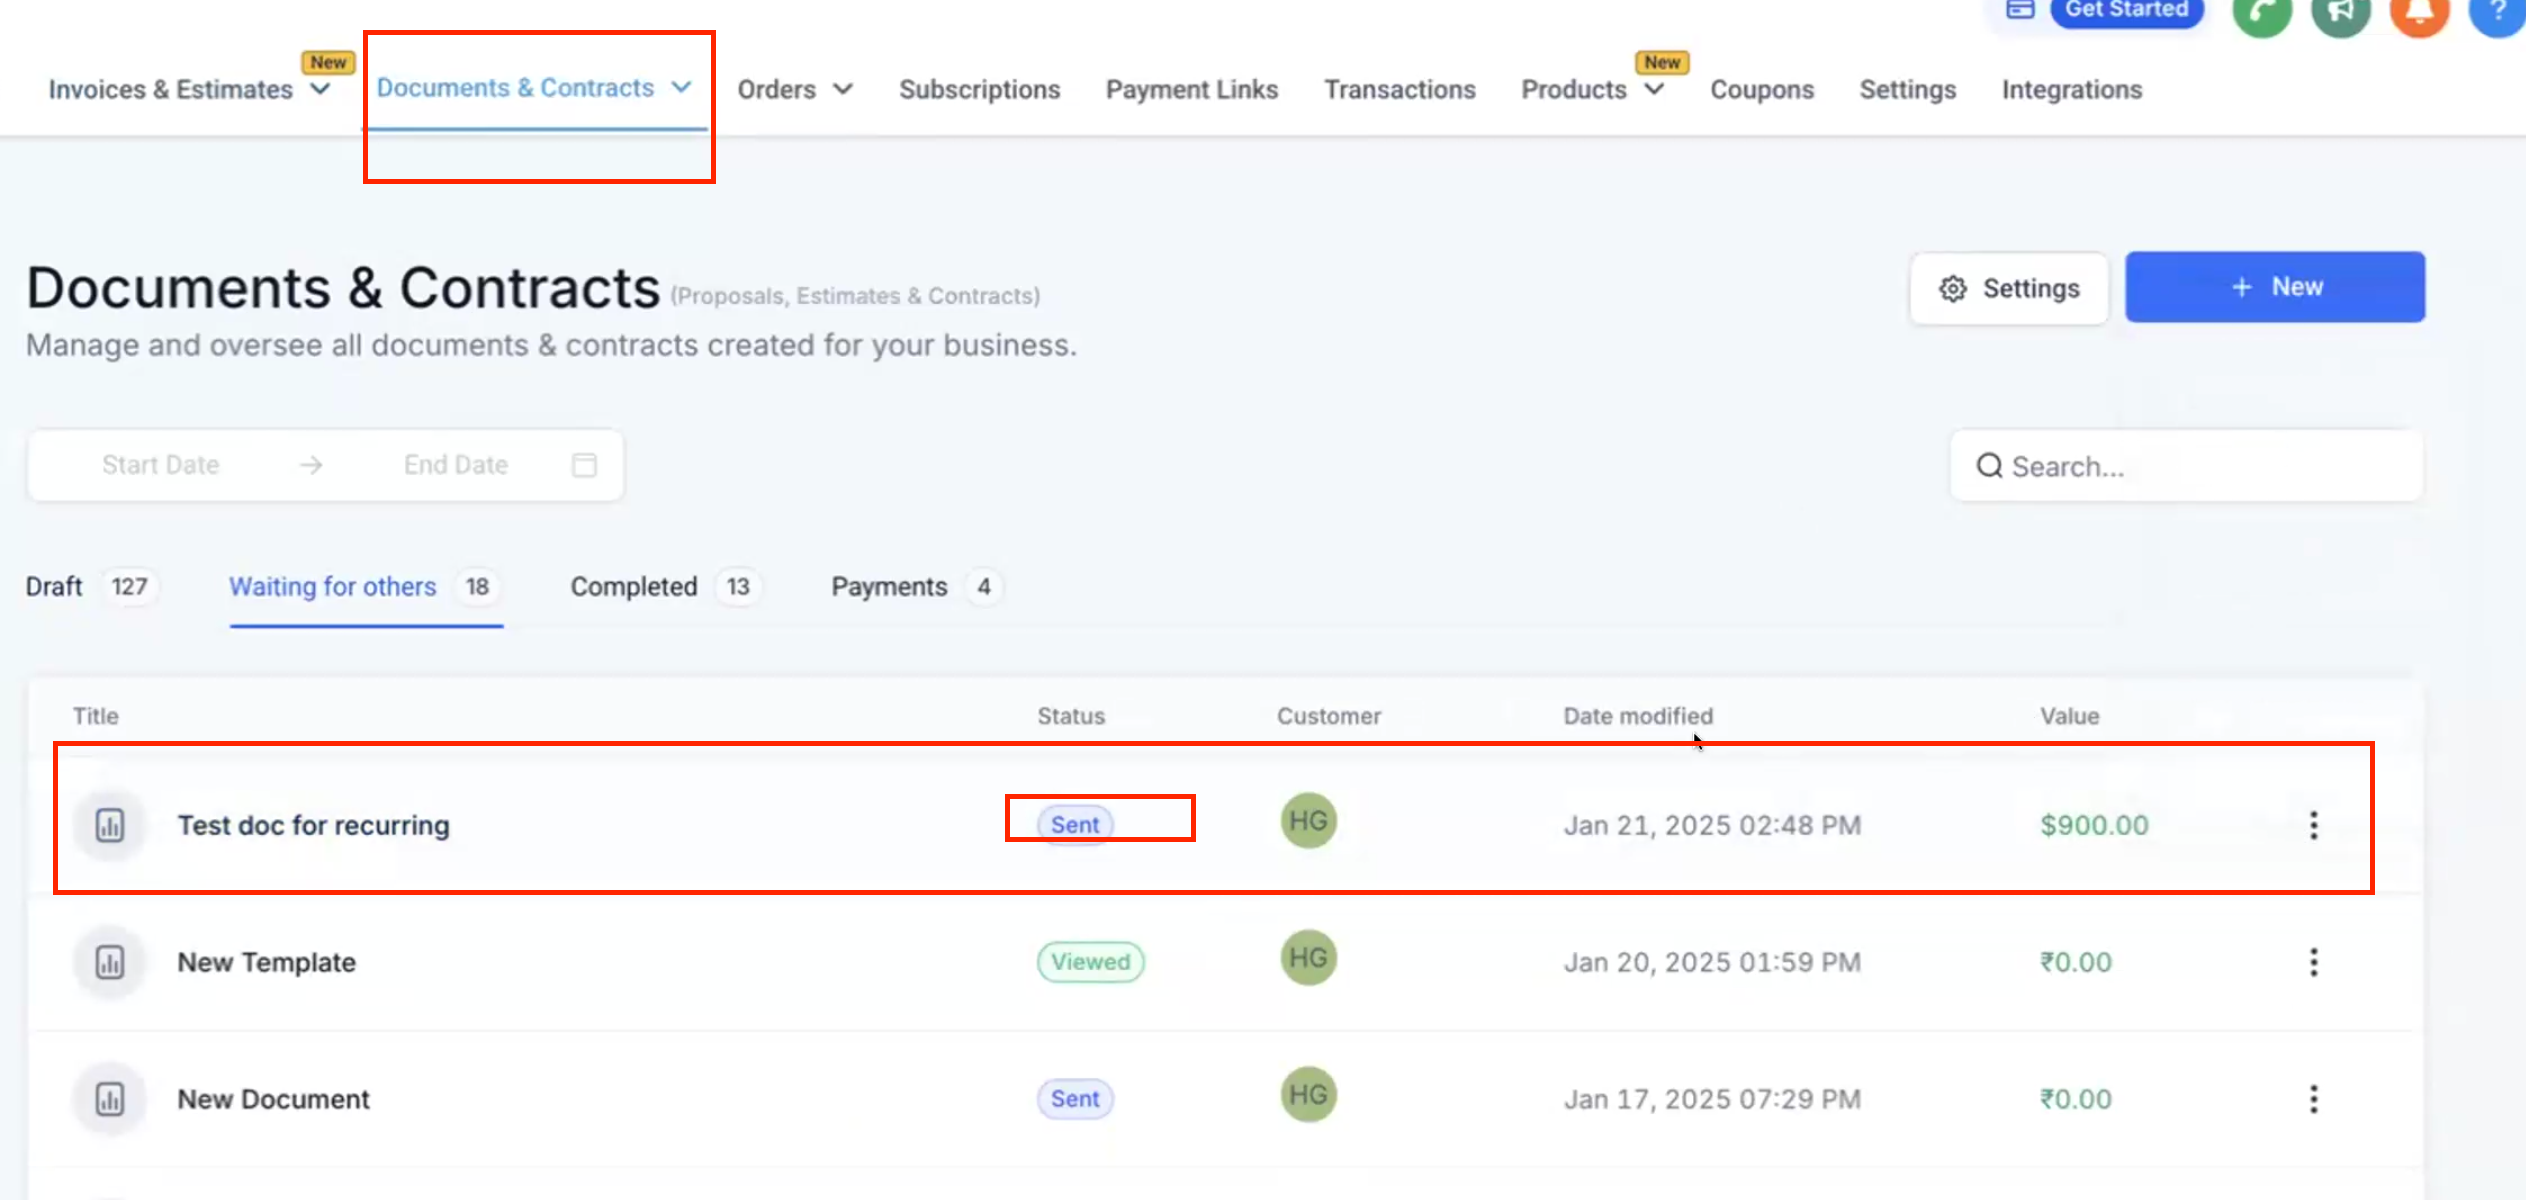Click HG customer avatar on New Document row
The width and height of the screenshot is (2526, 1200).
pos(1308,1095)
